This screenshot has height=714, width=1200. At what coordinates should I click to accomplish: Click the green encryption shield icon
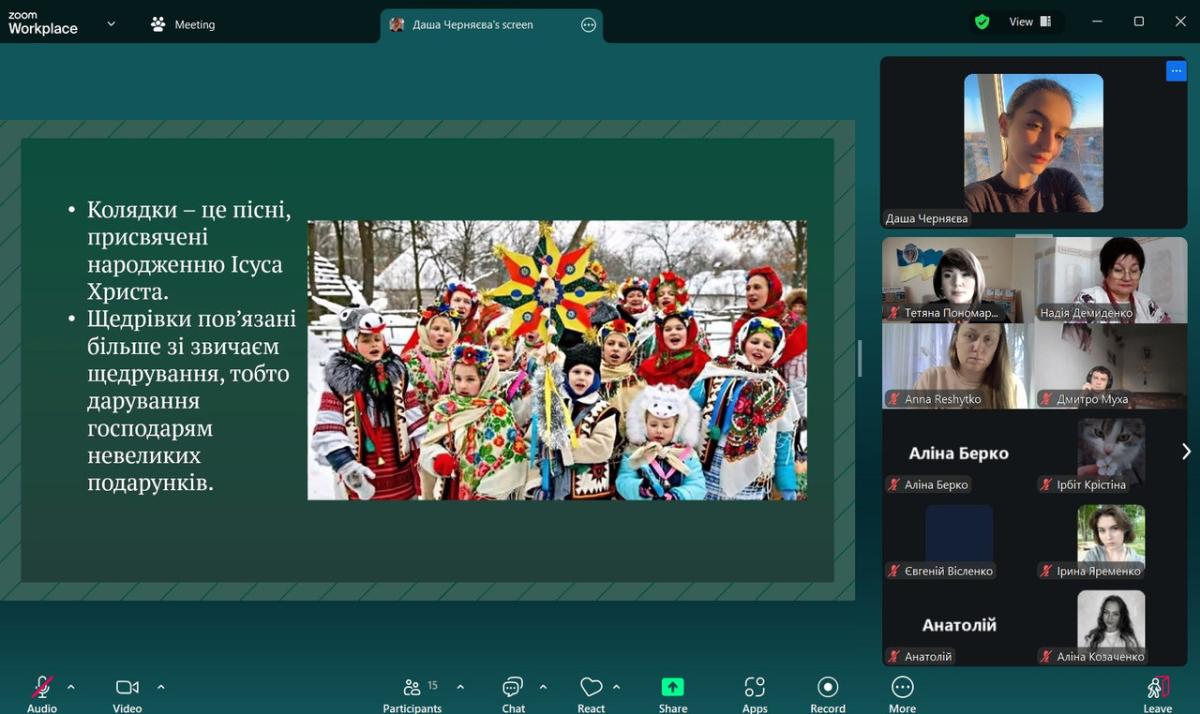coord(982,22)
